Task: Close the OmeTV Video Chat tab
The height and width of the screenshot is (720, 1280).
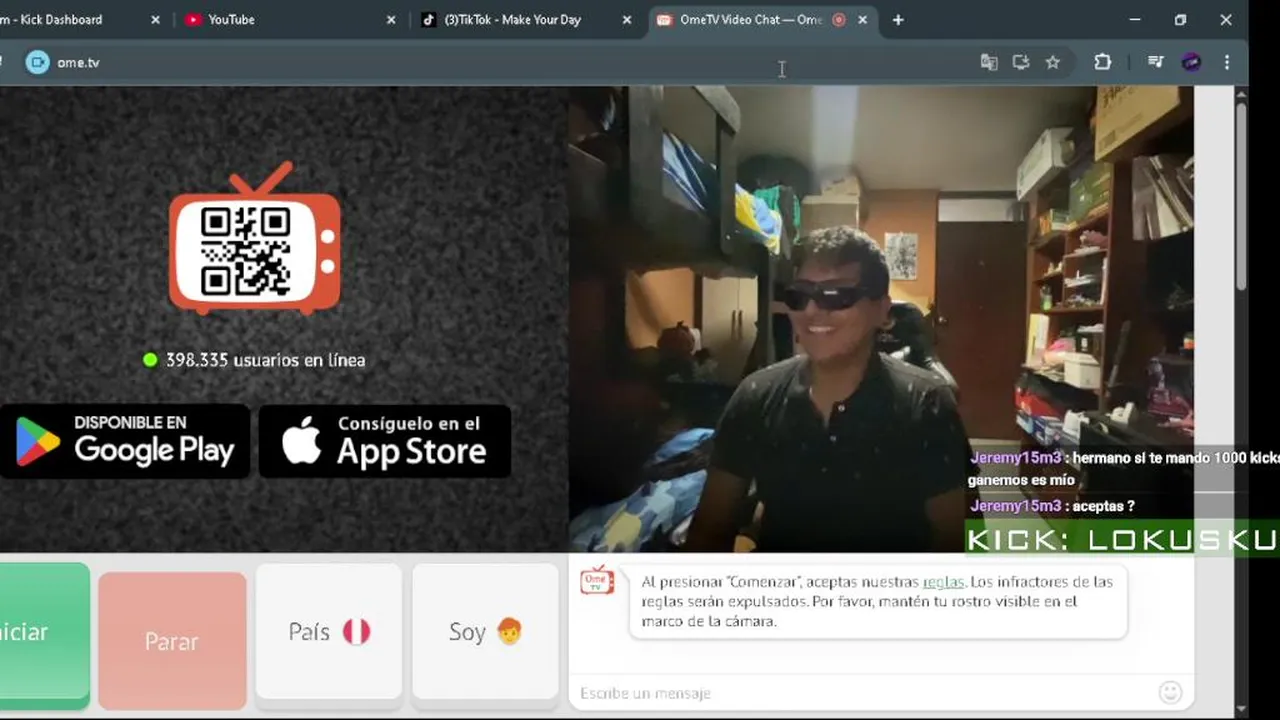Action: pyautogui.click(x=863, y=20)
